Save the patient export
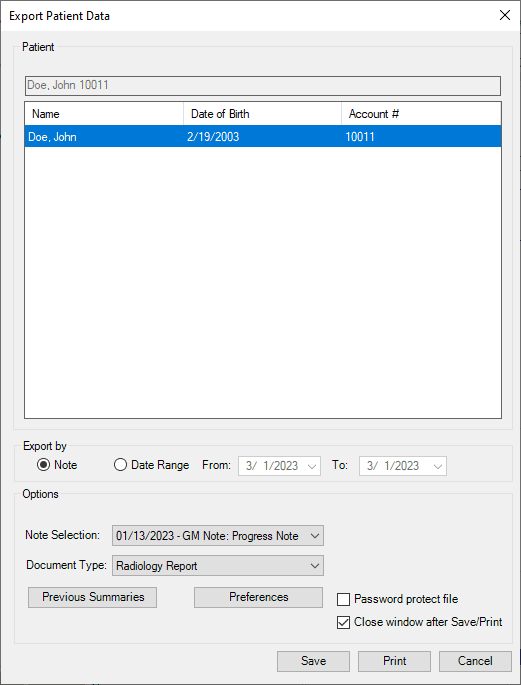The height and width of the screenshot is (685, 521). [314, 661]
